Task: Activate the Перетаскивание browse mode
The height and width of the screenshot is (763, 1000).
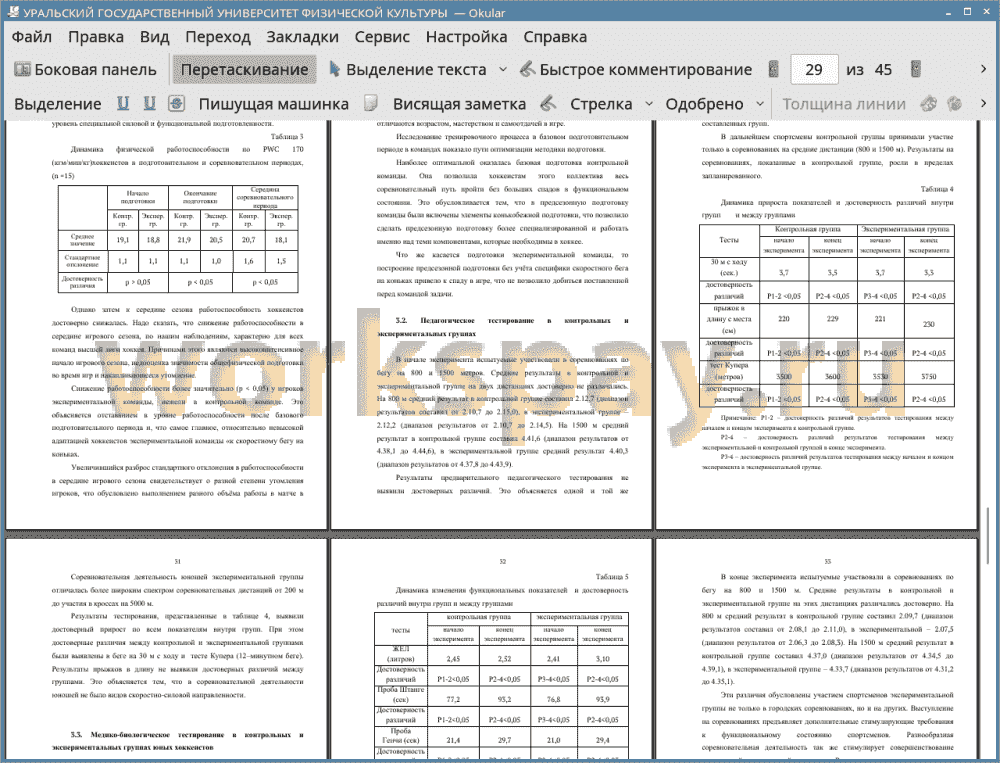Action: pos(244,70)
